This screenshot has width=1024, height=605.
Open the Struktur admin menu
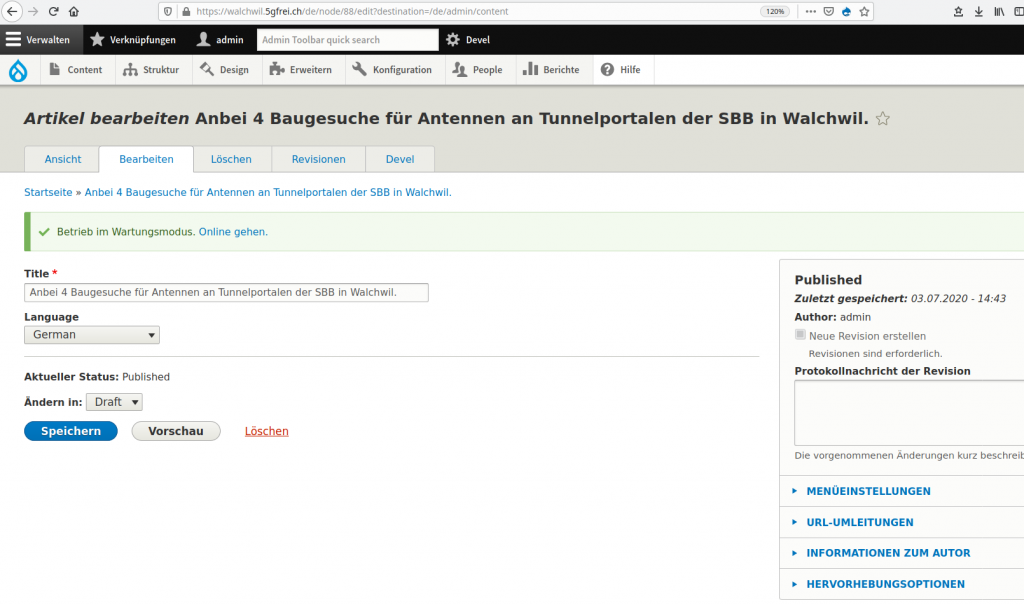coord(151,70)
